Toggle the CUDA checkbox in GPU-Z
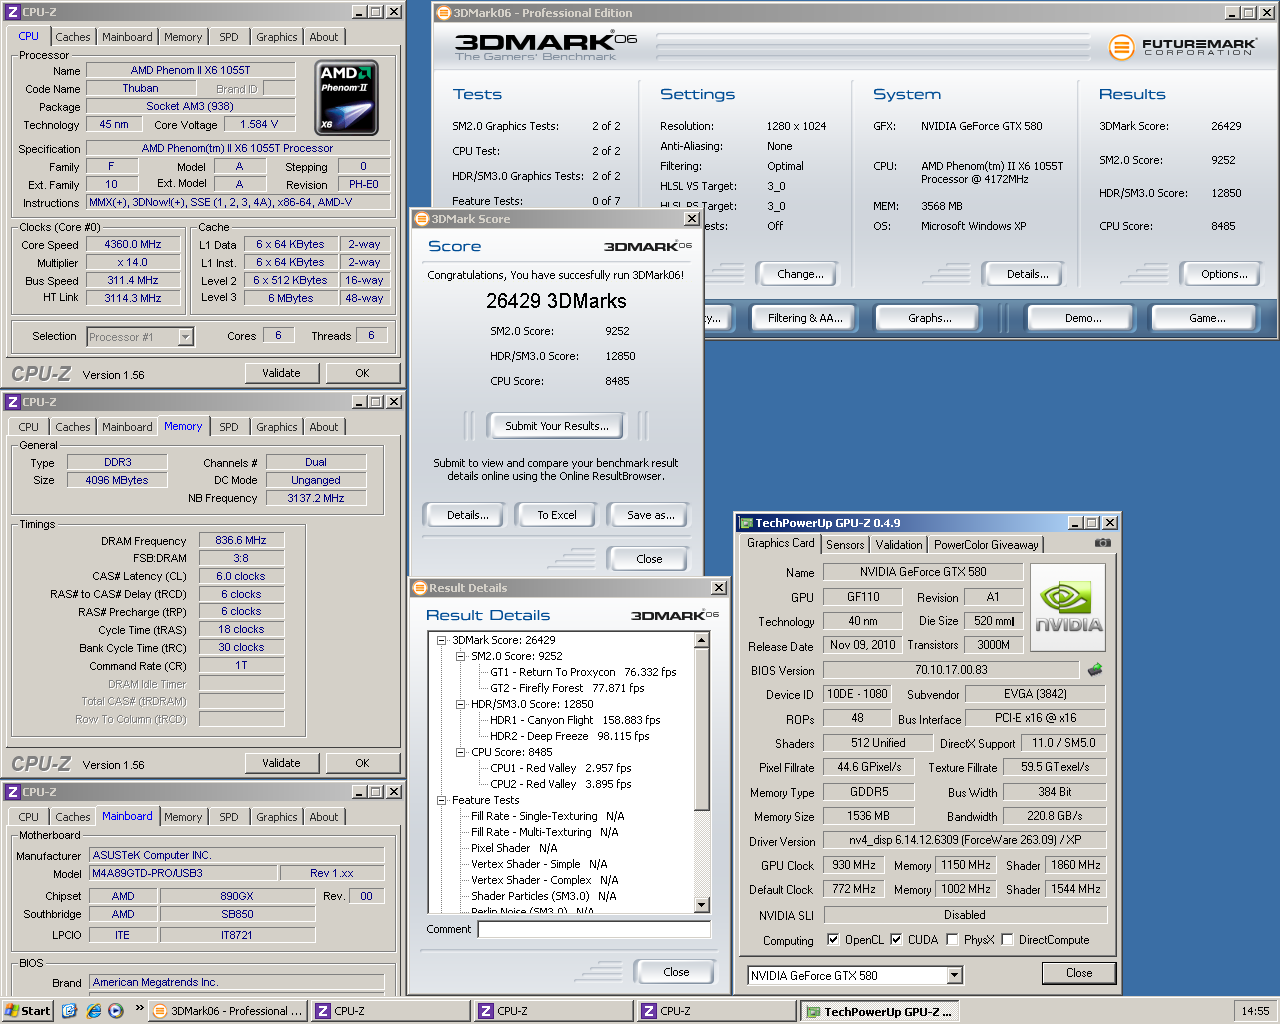Viewport: 1280px width, 1024px height. 896,940
